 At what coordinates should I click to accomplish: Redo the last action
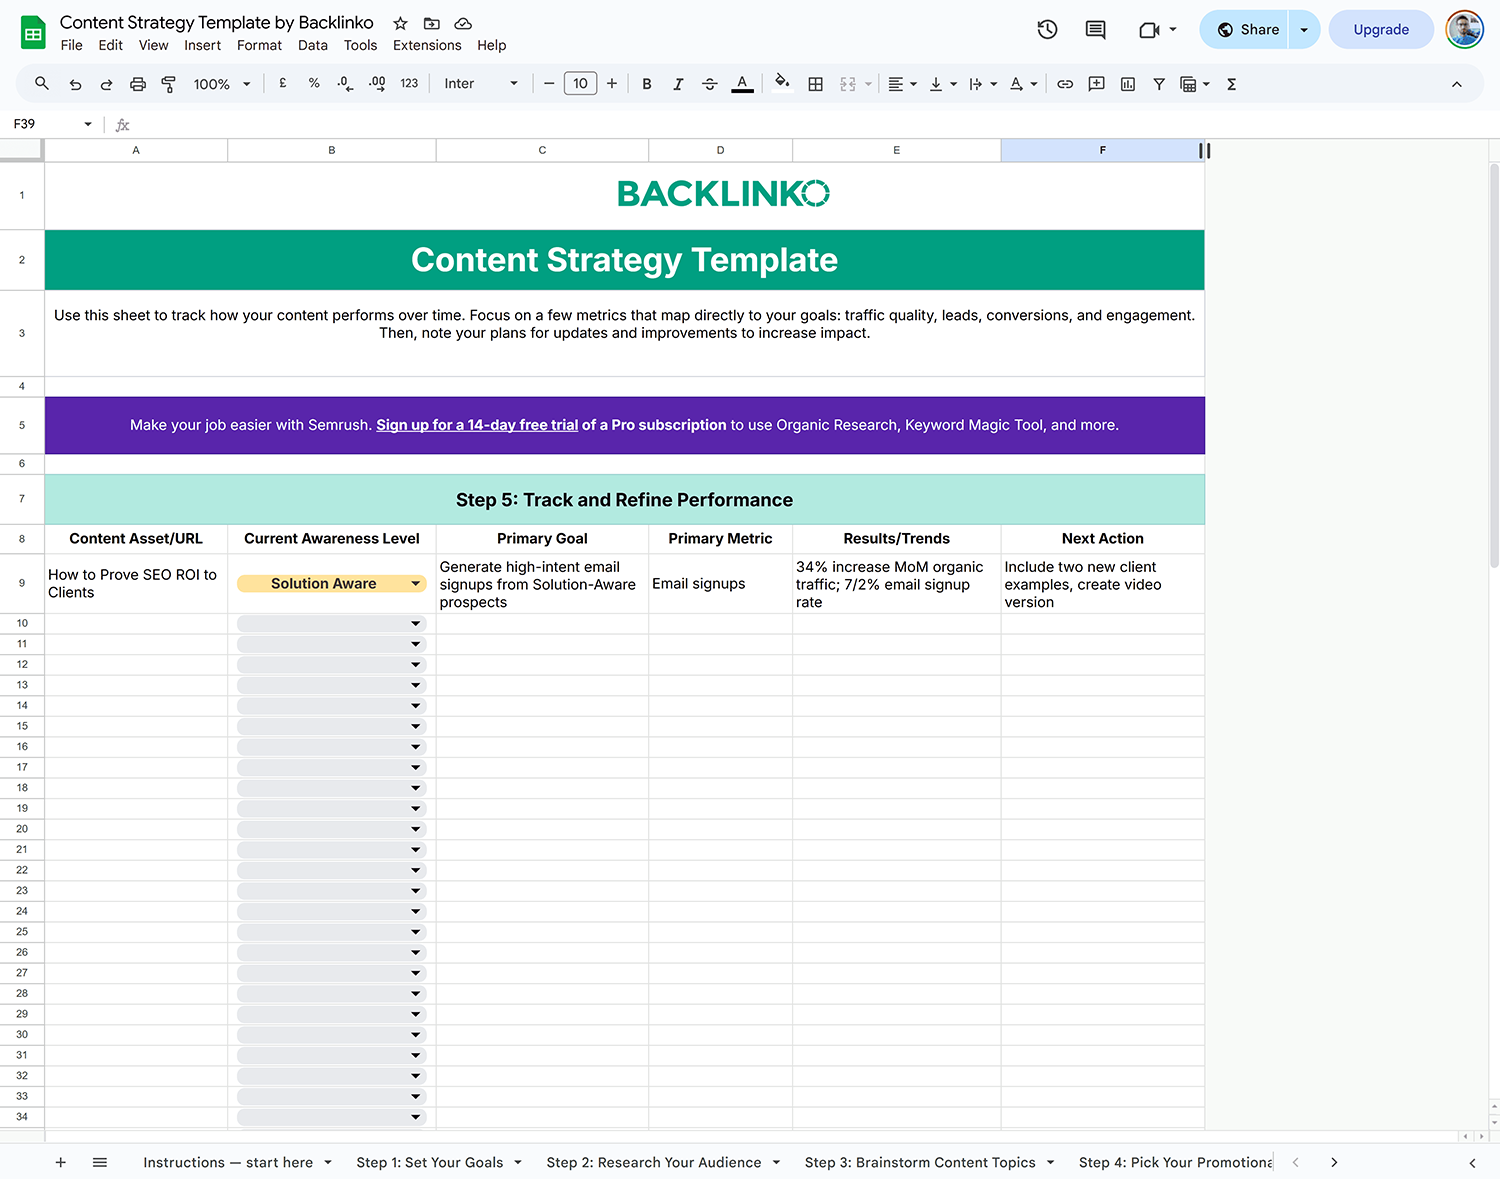click(x=106, y=85)
